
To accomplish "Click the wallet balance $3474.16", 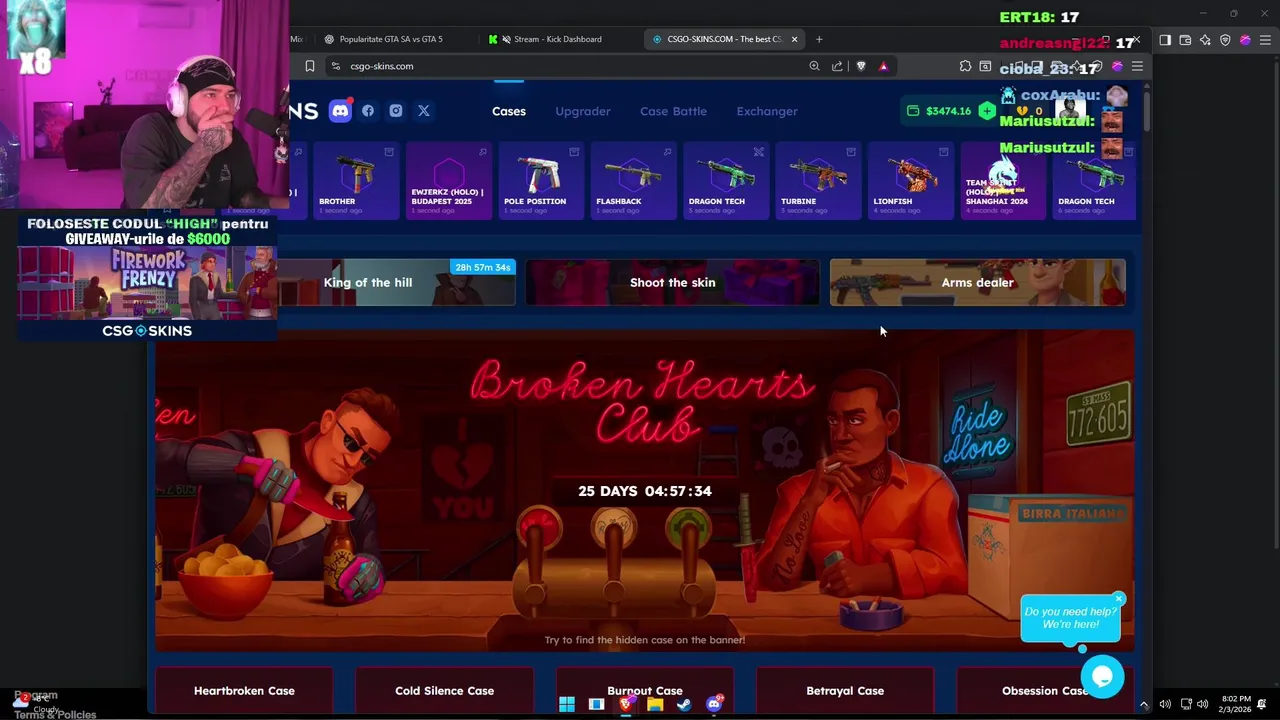I will point(948,111).
